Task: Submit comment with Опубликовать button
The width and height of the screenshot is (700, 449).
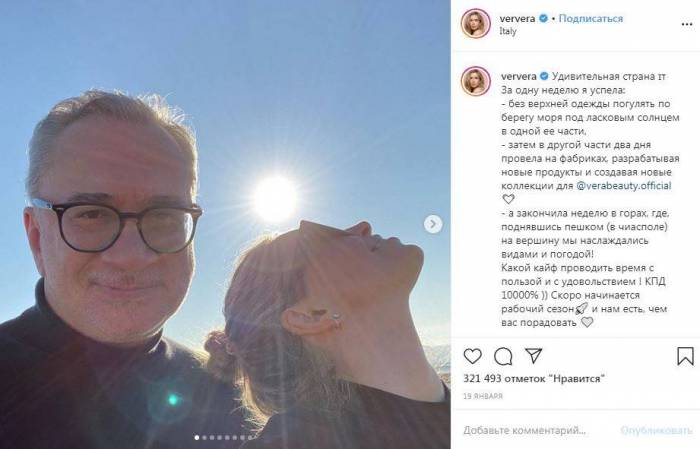Action: click(x=656, y=430)
